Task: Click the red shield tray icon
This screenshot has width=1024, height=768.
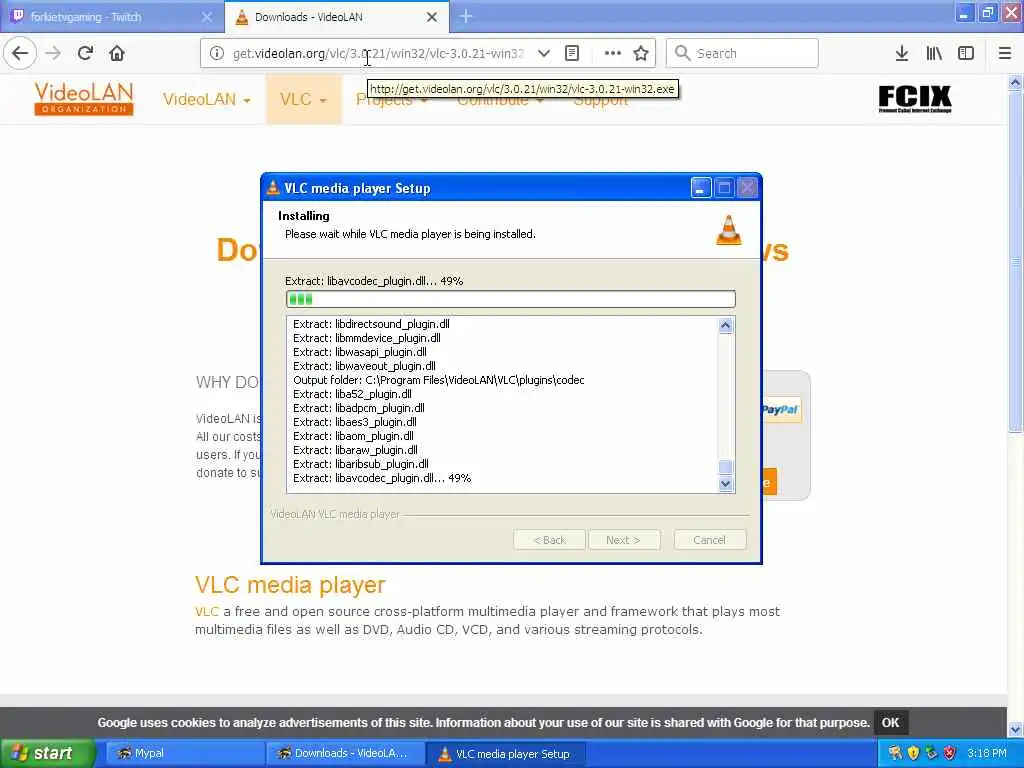Action: (x=950, y=753)
